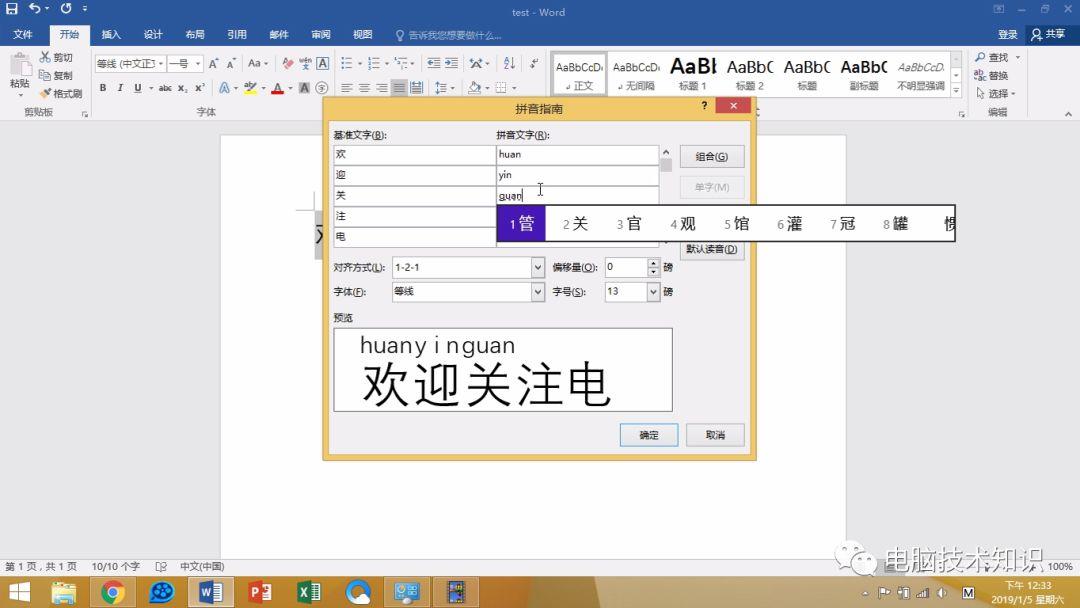Toggle strikethrough abc formatting
This screenshot has height=608, width=1080.
[x=165, y=87]
